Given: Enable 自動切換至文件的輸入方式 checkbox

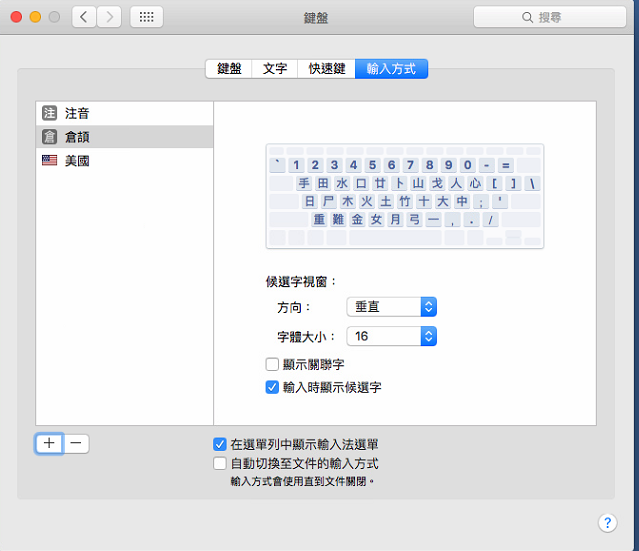Looking at the screenshot, I should click(220, 463).
